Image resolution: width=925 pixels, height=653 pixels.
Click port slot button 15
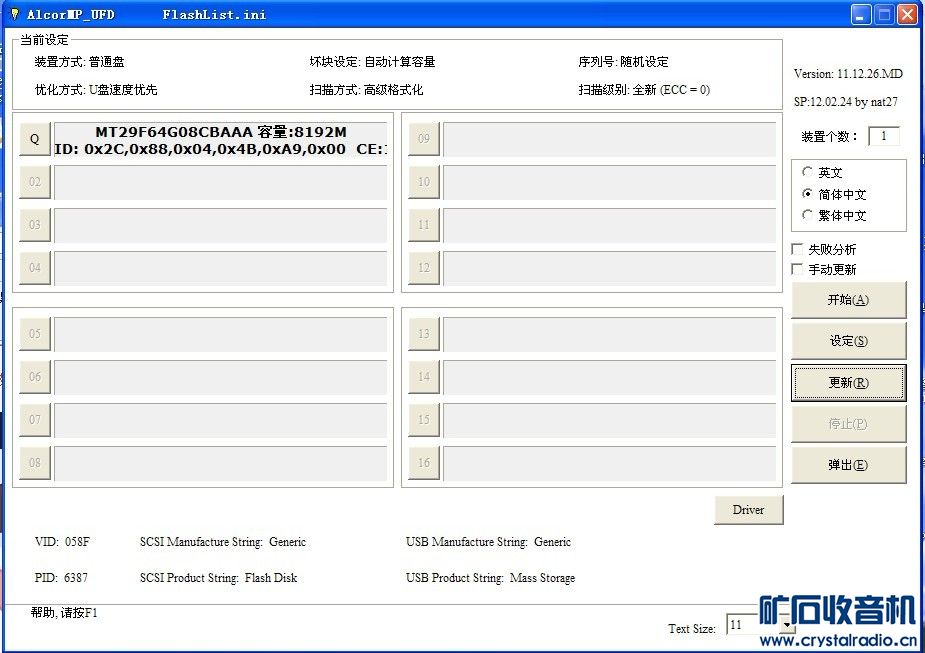pyautogui.click(x=424, y=421)
